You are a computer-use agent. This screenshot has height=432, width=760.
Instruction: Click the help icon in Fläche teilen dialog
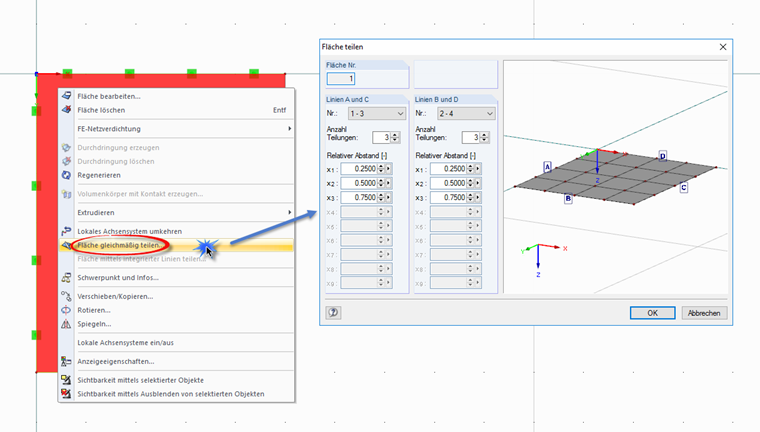(x=333, y=313)
